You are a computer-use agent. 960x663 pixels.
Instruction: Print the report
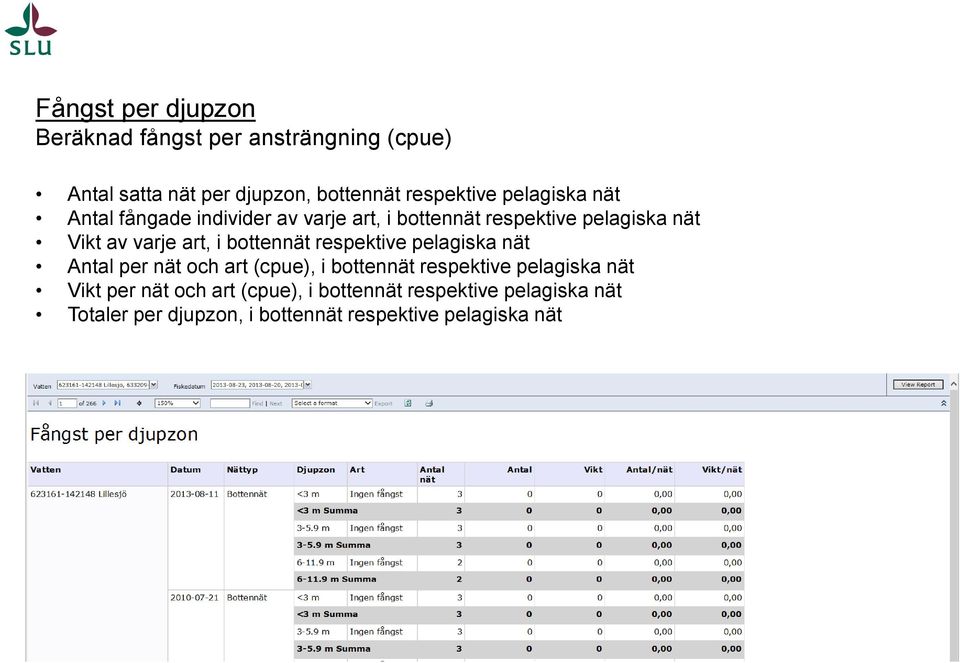tap(429, 403)
